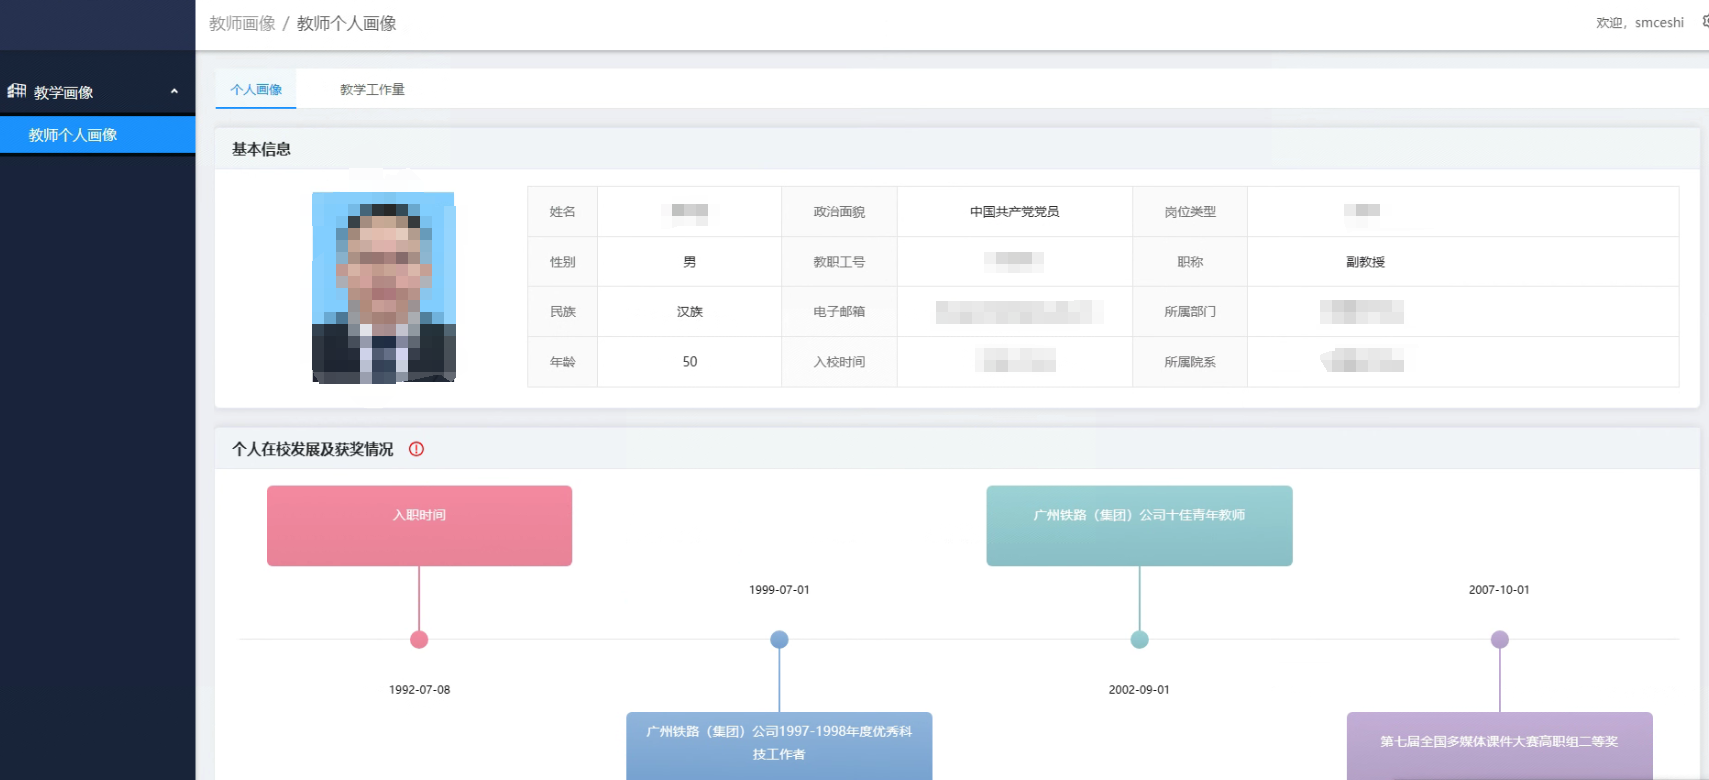Click the 教师个人画像 breadcrumb text
This screenshot has height=780, width=1709.
346,23
